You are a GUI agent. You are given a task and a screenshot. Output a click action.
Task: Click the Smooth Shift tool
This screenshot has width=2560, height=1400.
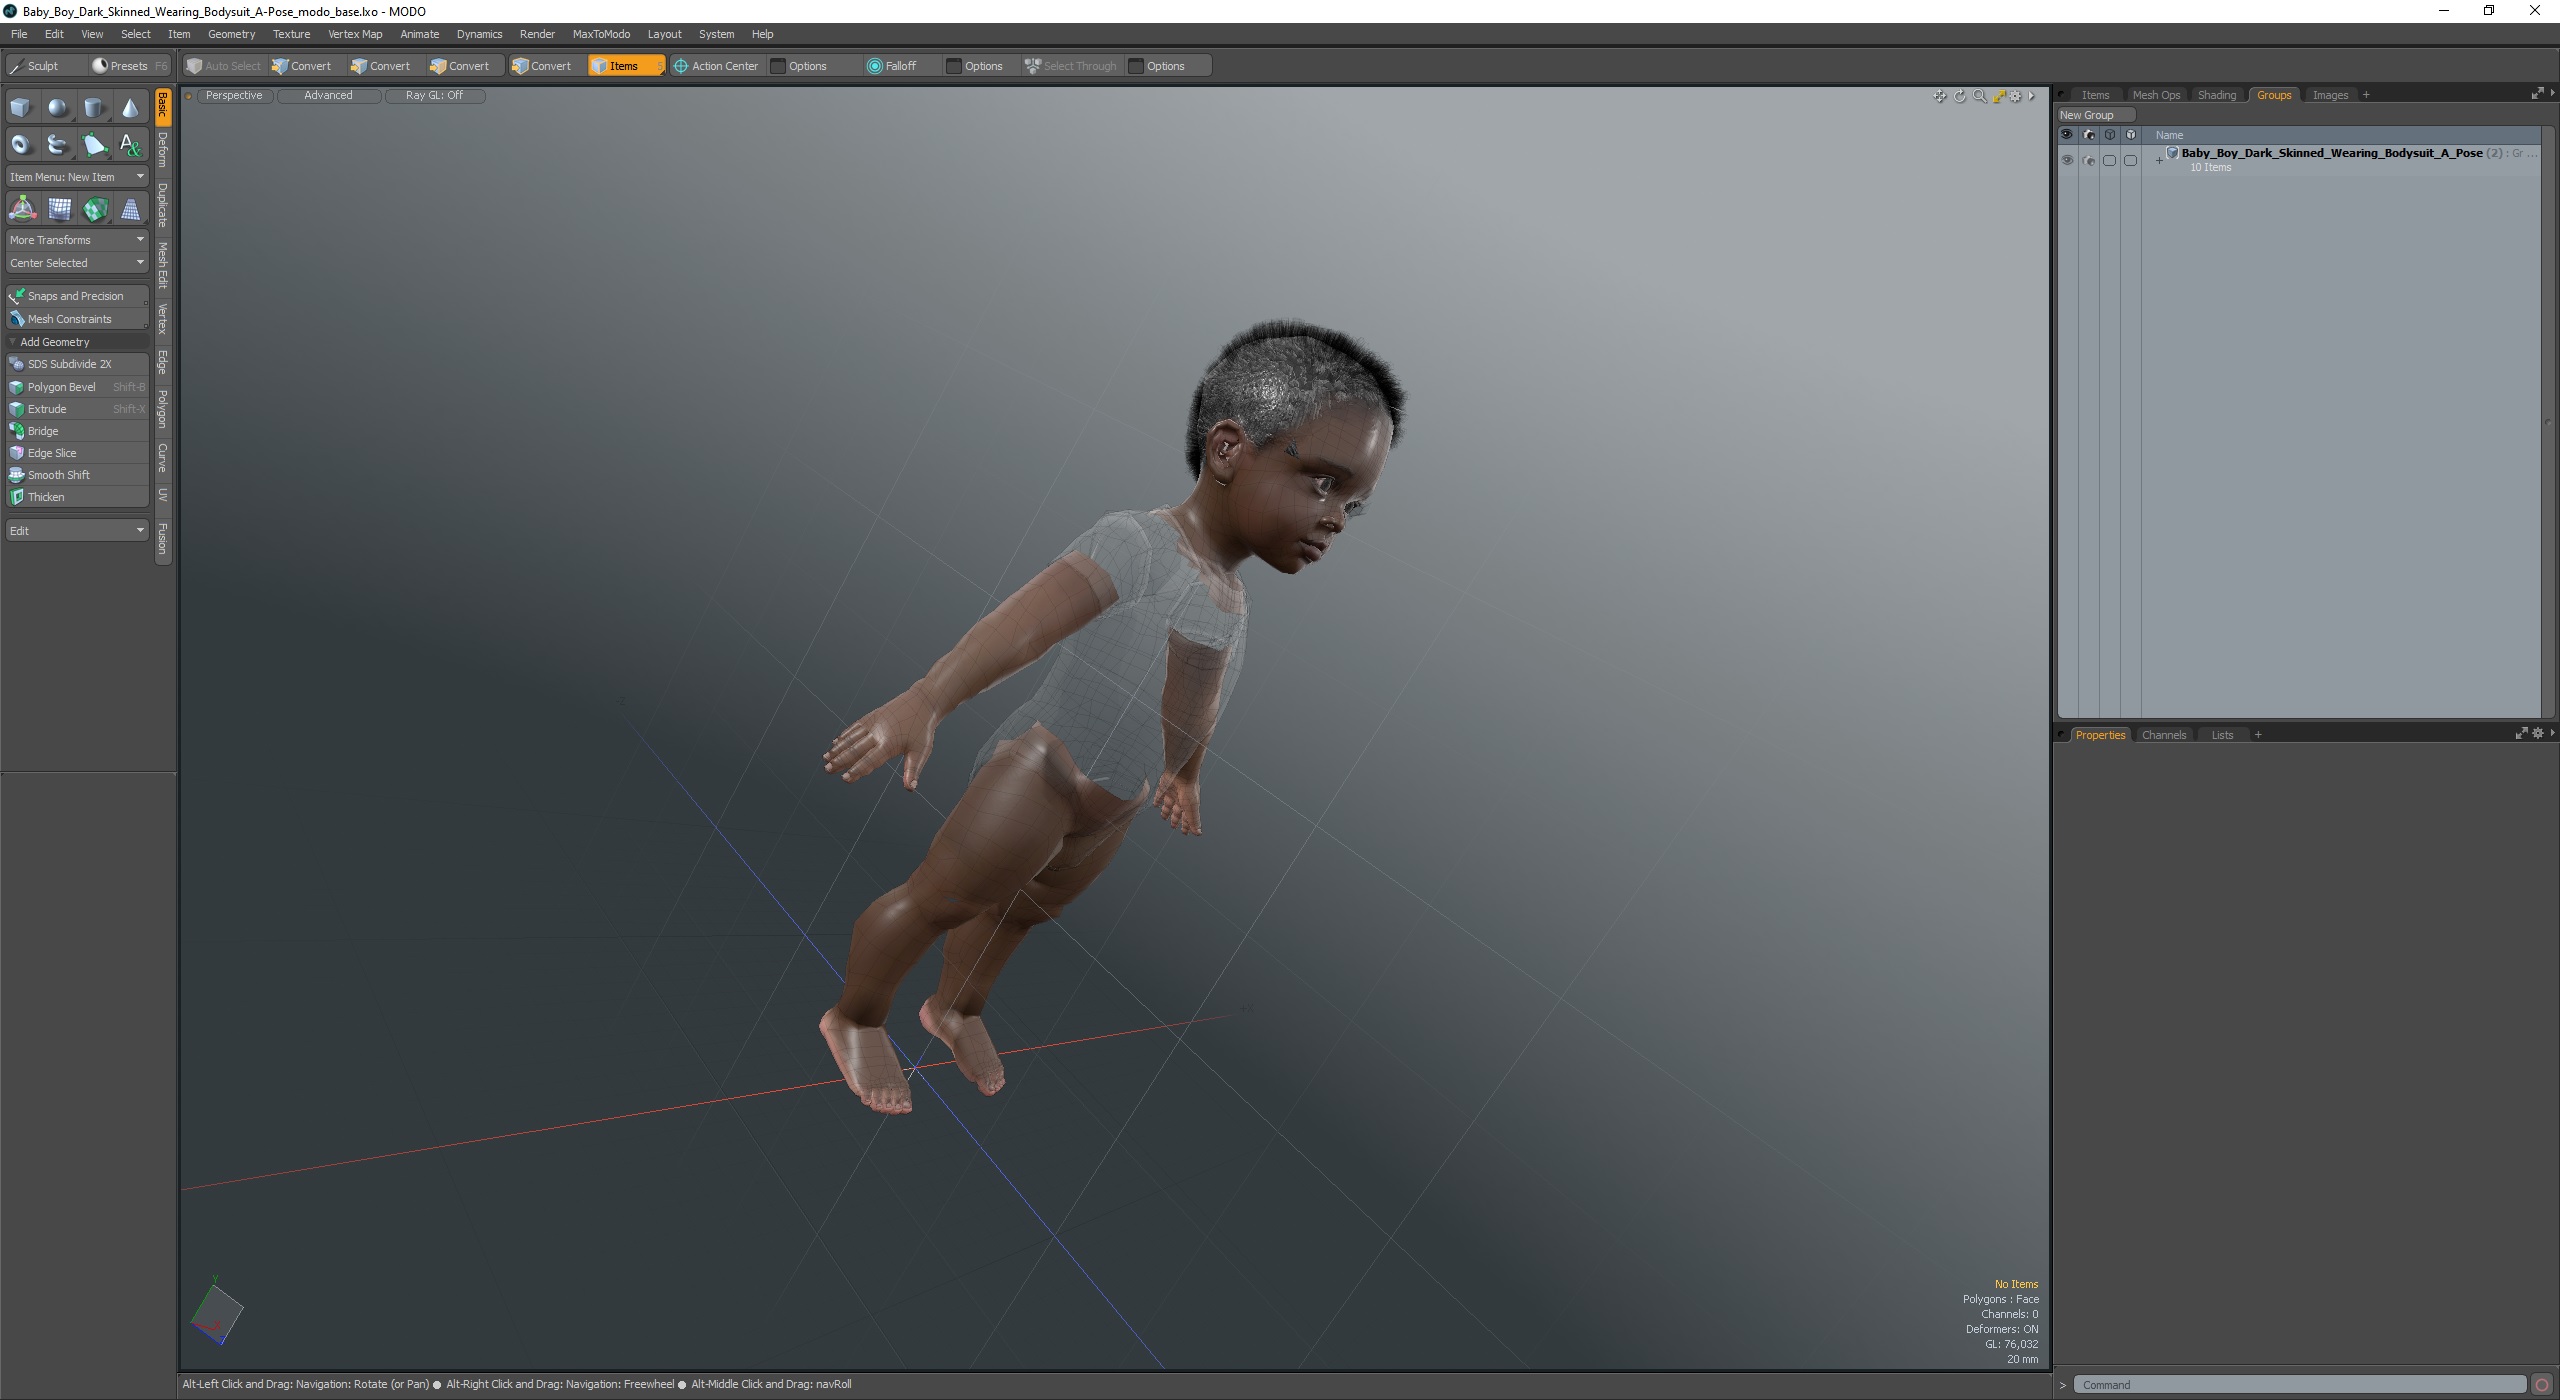(x=59, y=474)
